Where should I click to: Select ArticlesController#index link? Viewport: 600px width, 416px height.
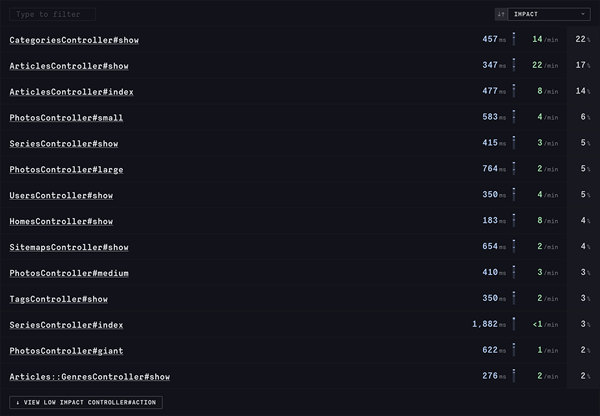(72, 92)
